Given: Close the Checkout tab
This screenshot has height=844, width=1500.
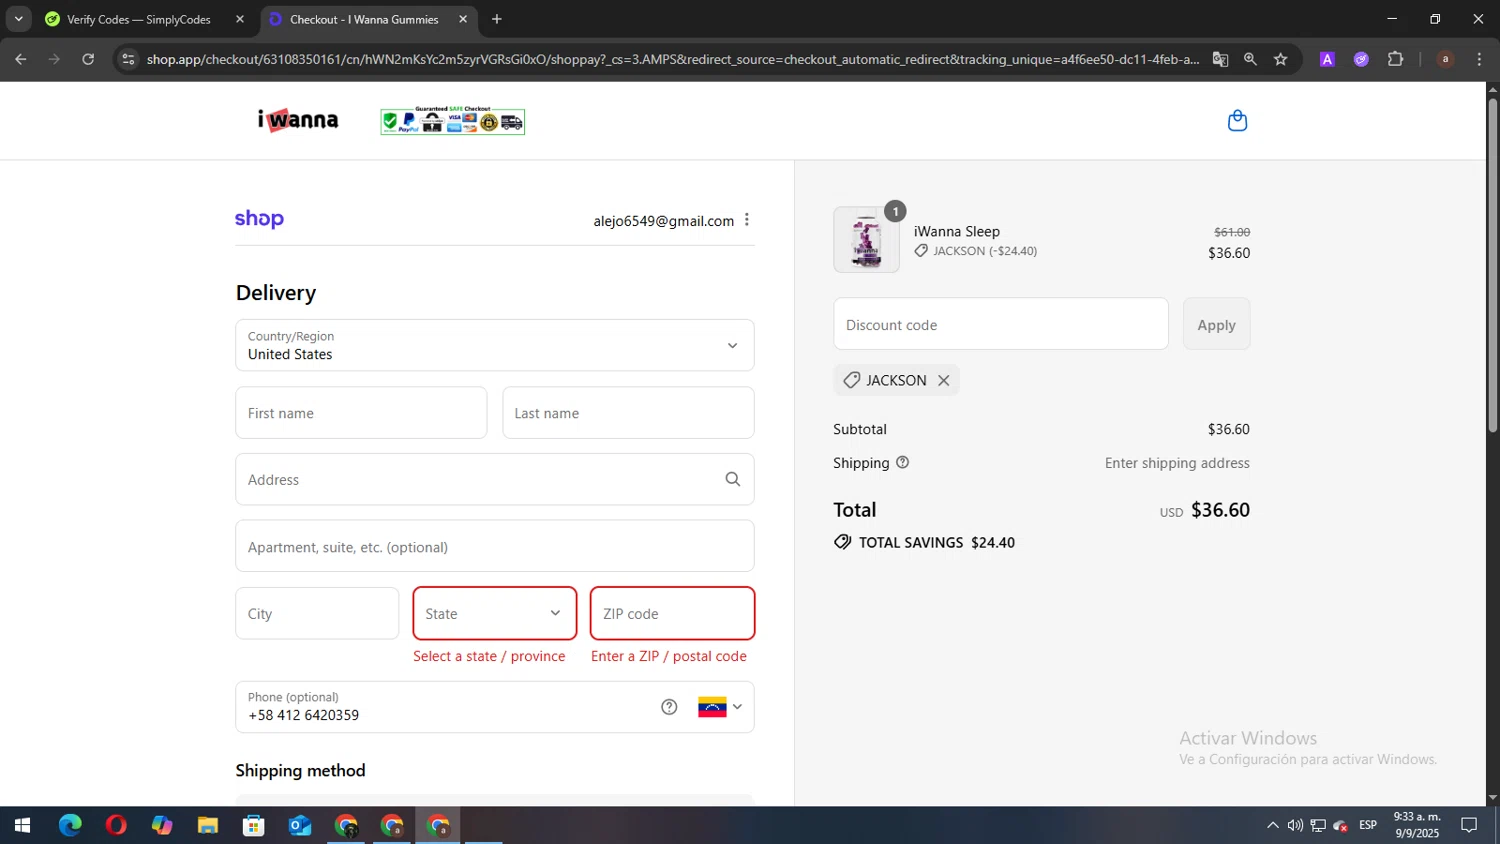Looking at the screenshot, I should 463,19.
